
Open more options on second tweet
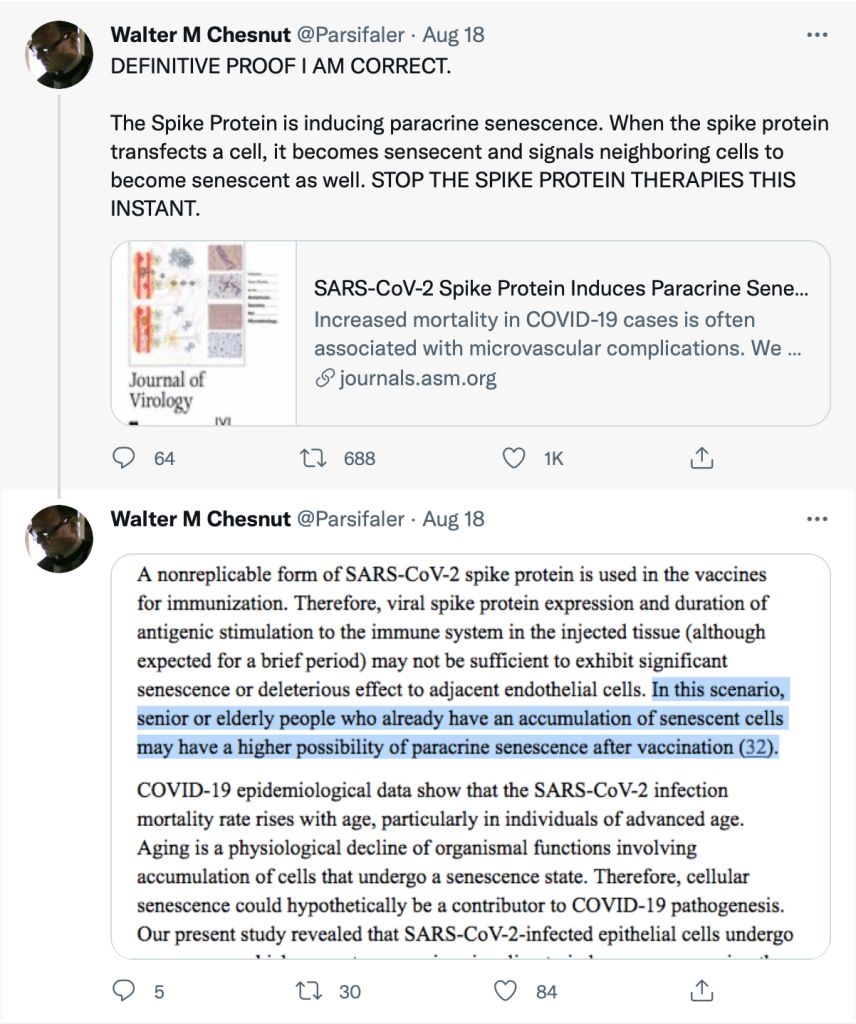point(817,519)
